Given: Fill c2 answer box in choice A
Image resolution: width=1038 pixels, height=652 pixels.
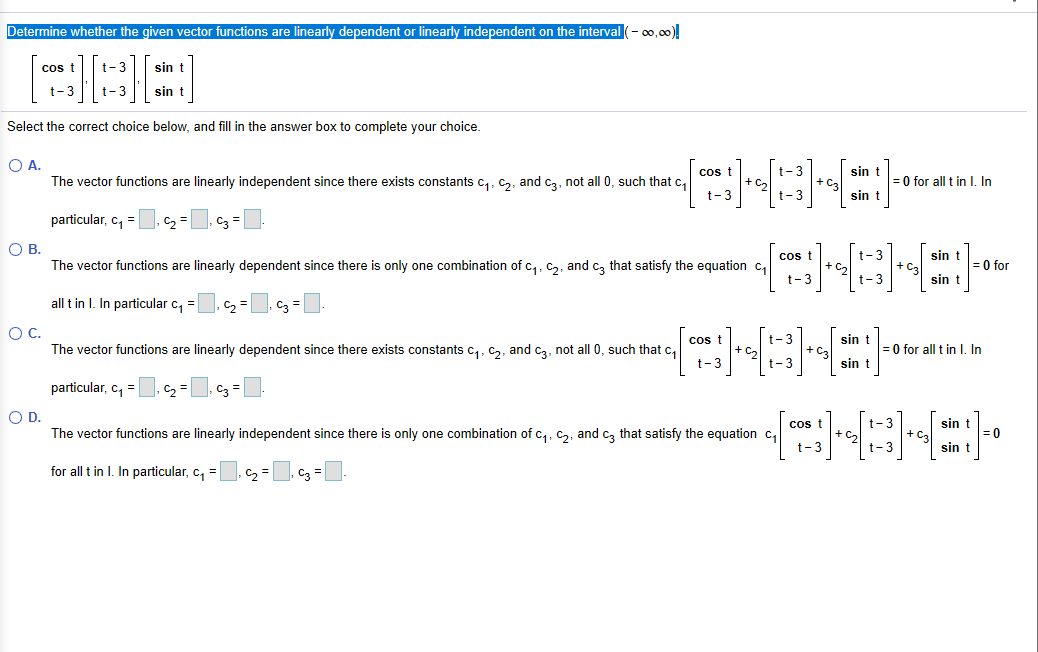Looking at the screenshot, I should [199, 219].
